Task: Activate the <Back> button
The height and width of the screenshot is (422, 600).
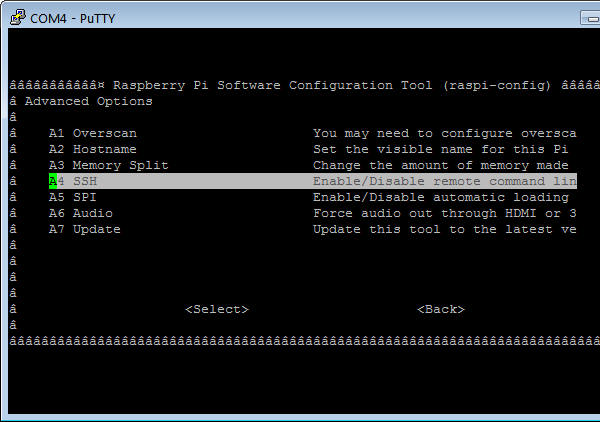Action: coord(440,309)
